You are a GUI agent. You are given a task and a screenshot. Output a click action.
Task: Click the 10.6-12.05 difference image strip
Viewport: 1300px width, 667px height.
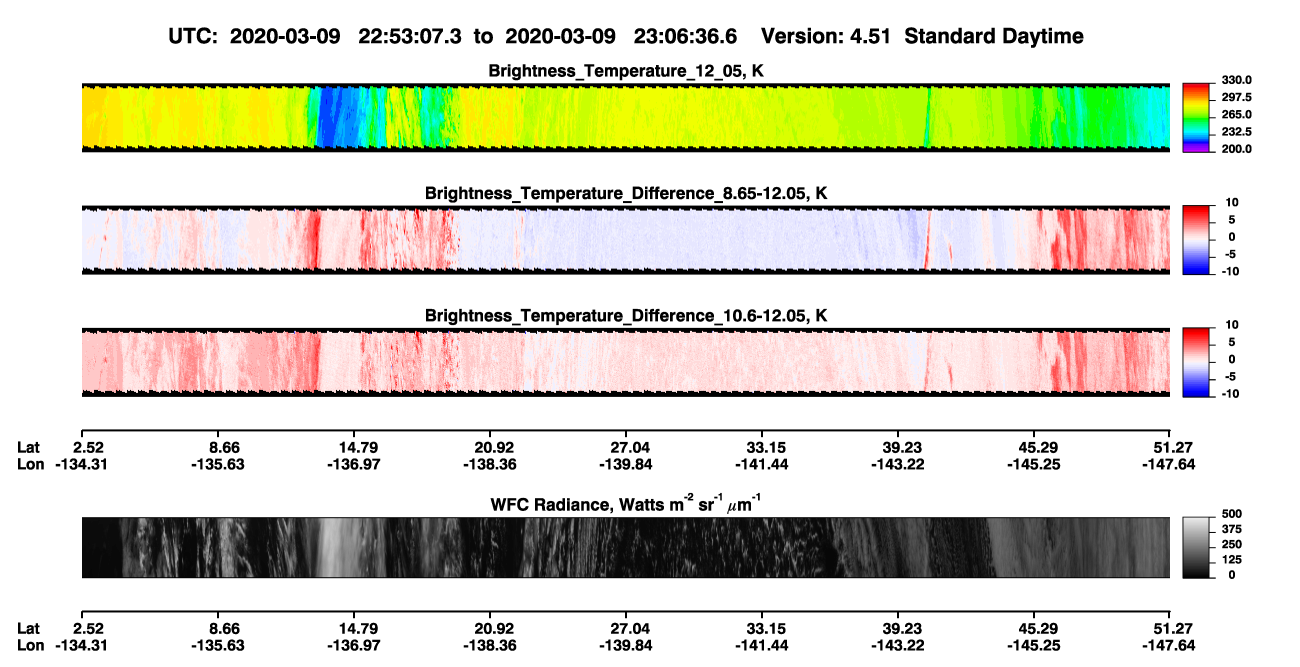[626, 362]
